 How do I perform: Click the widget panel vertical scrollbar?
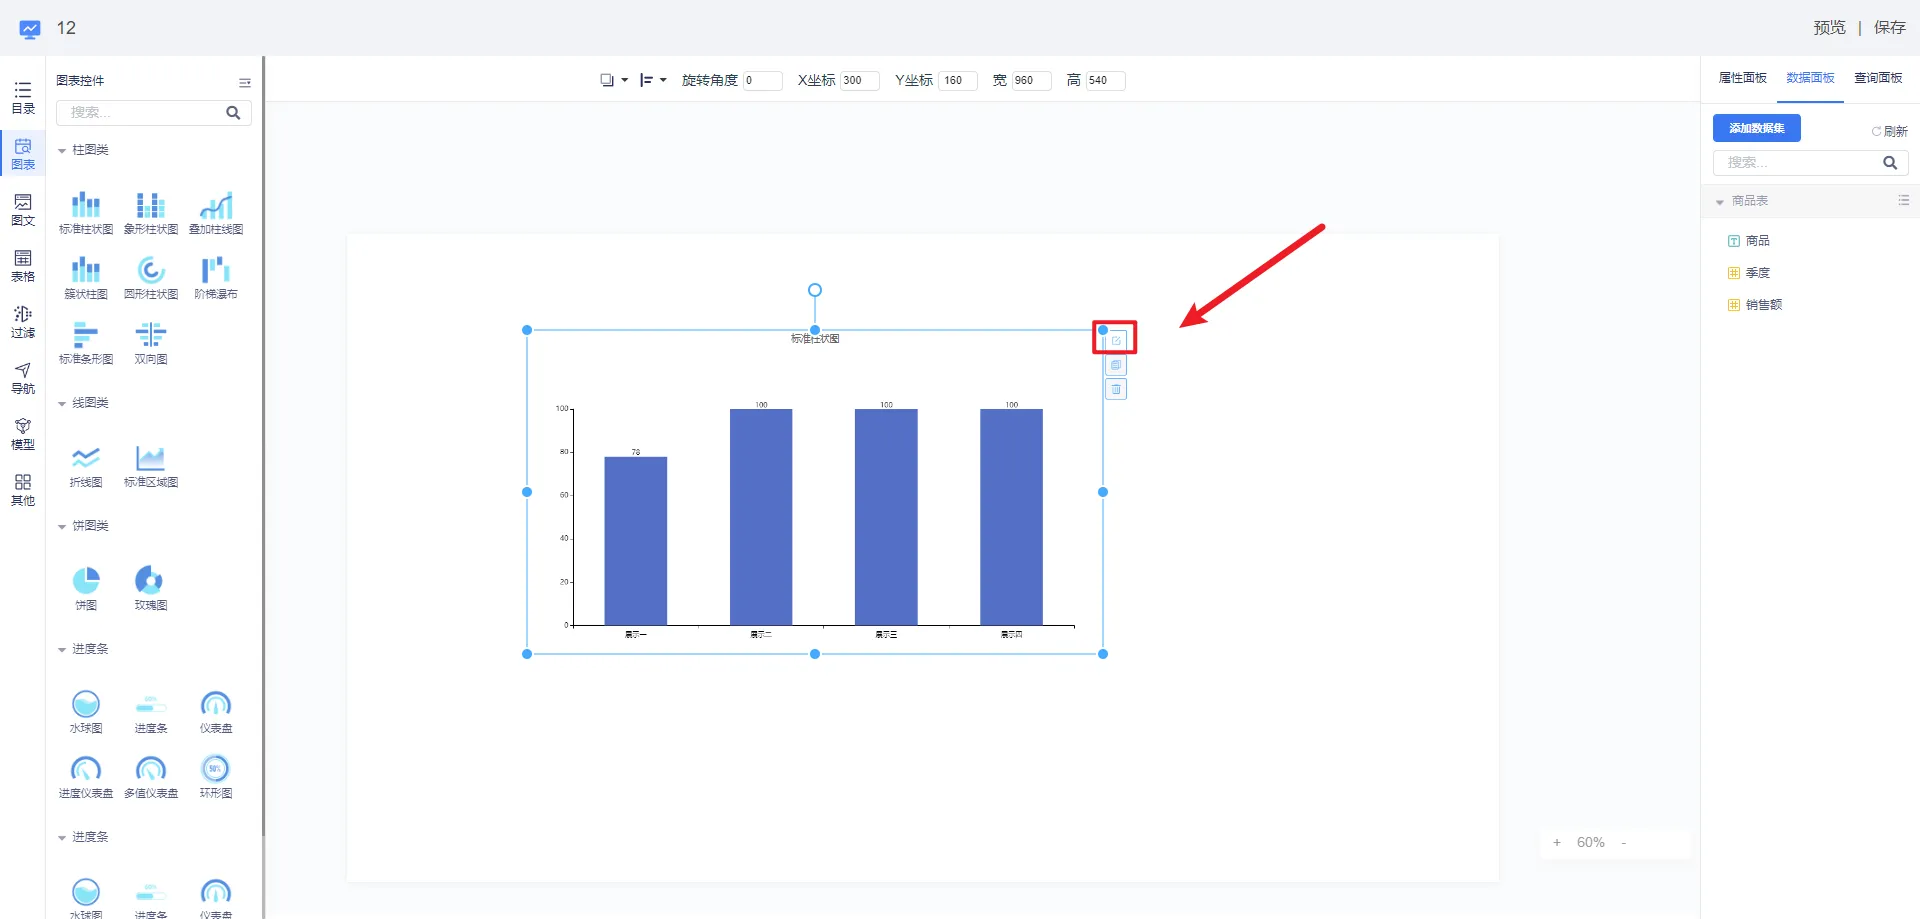(263, 445)
